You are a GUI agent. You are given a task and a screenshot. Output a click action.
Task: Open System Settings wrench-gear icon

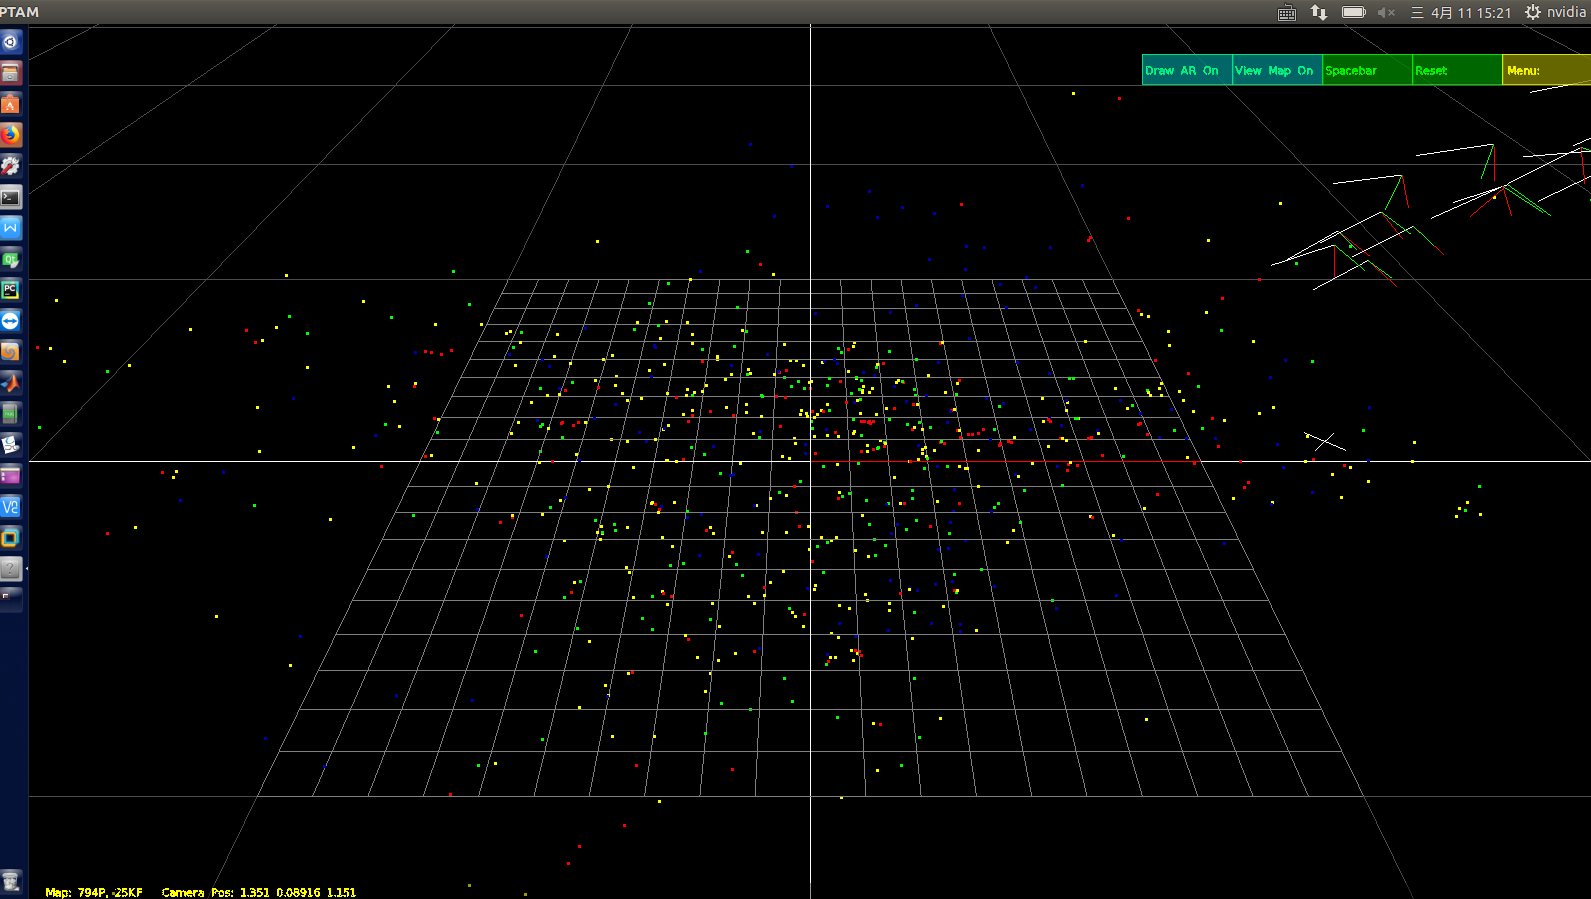click(x=10, y=166)
